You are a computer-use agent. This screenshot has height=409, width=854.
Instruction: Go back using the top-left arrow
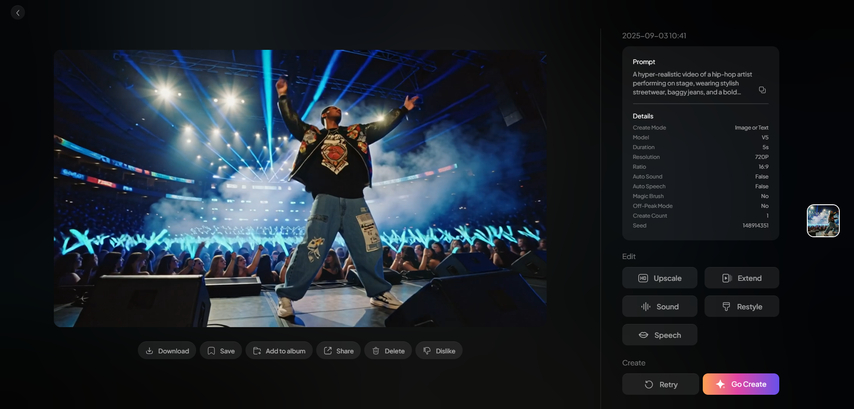click(17, 13)
